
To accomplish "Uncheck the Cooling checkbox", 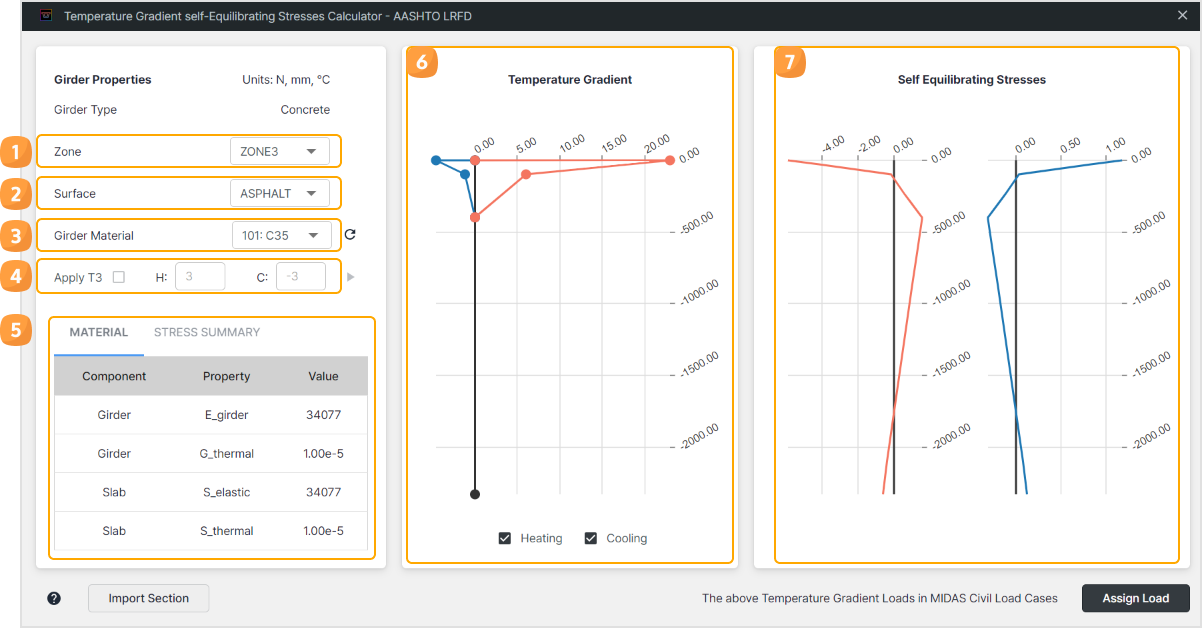I will [x=589, y=538].
